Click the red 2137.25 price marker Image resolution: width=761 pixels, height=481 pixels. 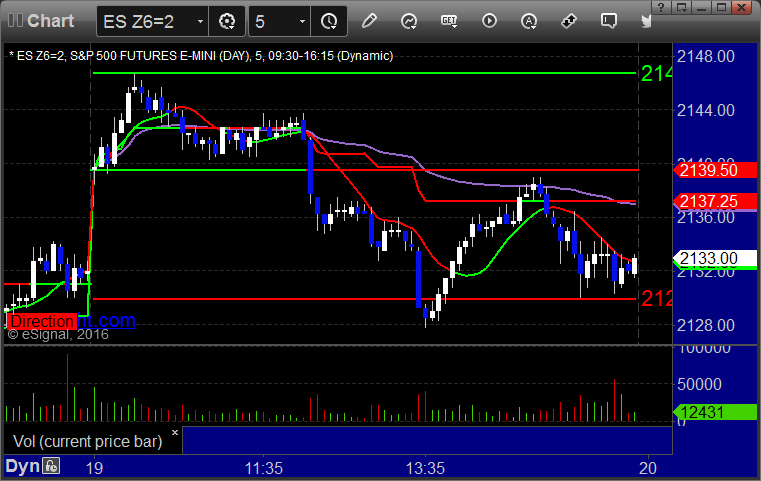tap(714, 201)
